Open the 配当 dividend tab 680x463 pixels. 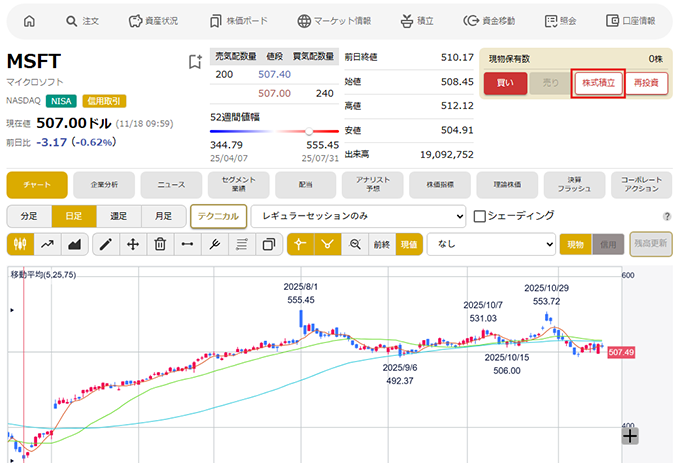pos(306,185)
